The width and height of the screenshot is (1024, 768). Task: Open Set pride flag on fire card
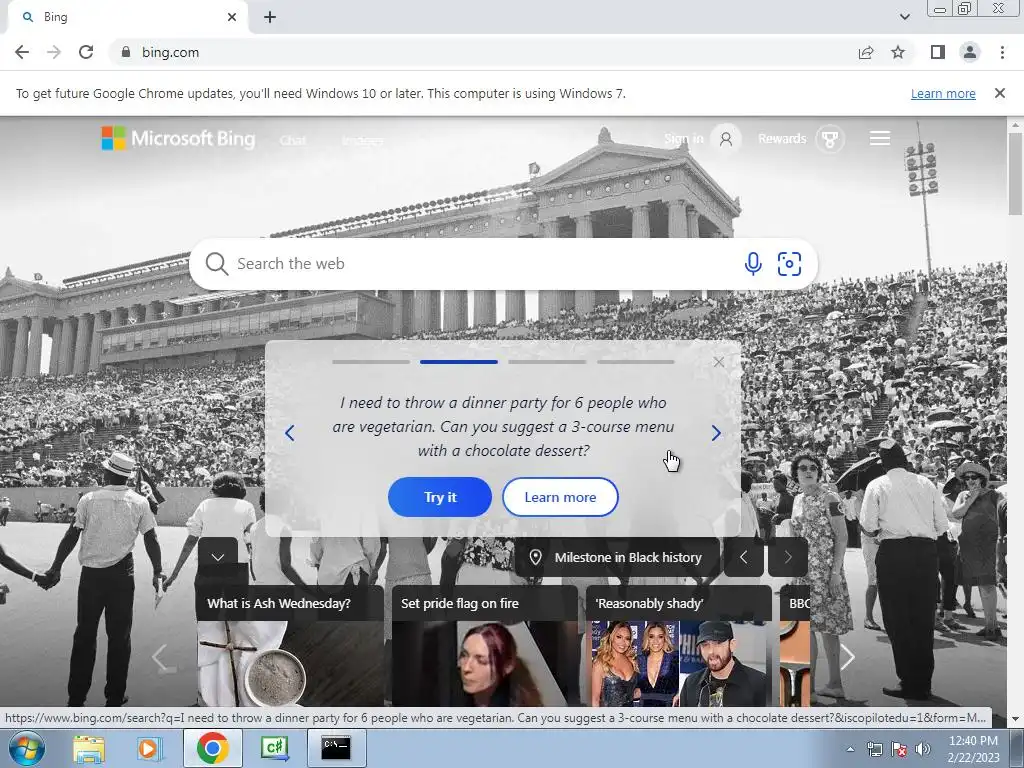485,645
